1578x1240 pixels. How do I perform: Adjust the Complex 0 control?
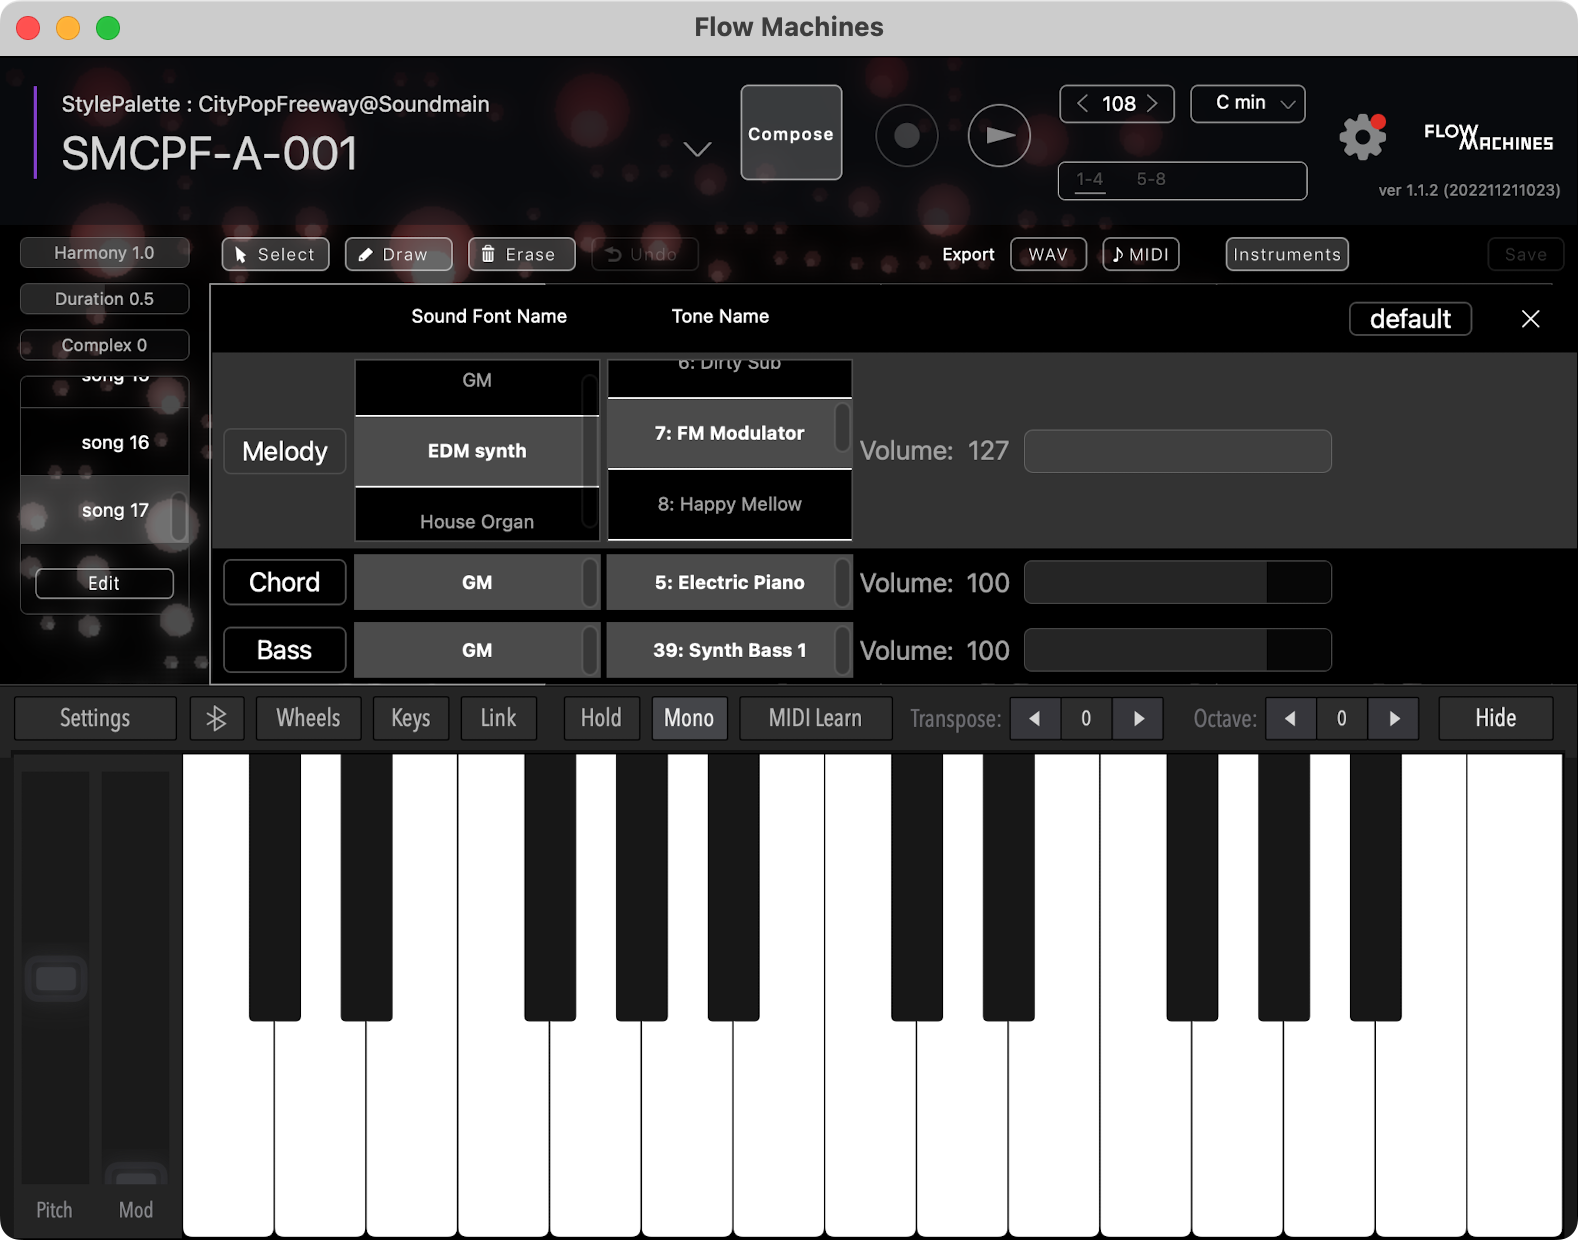[105, 345]
